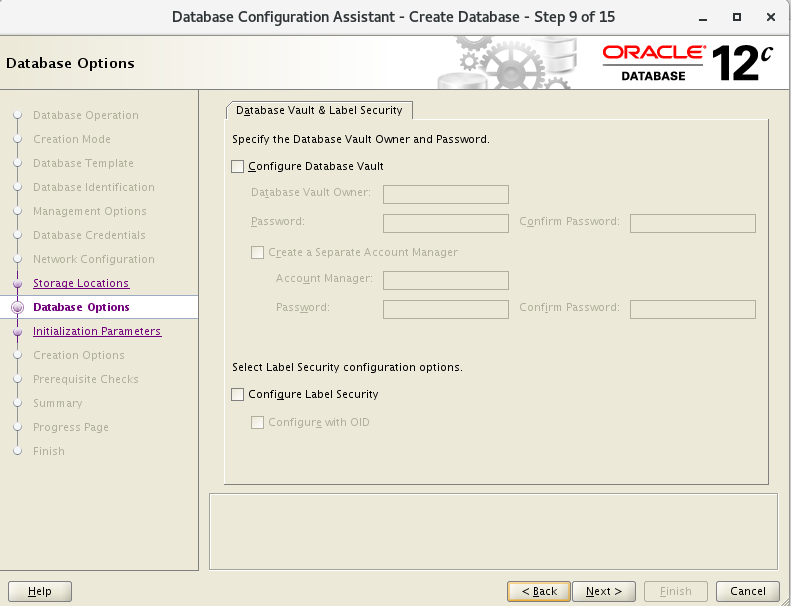The height and width of the screenshot is (606, 791).
Task: Toggle Create a Separate Account Manager
Action: pos(258,253)
